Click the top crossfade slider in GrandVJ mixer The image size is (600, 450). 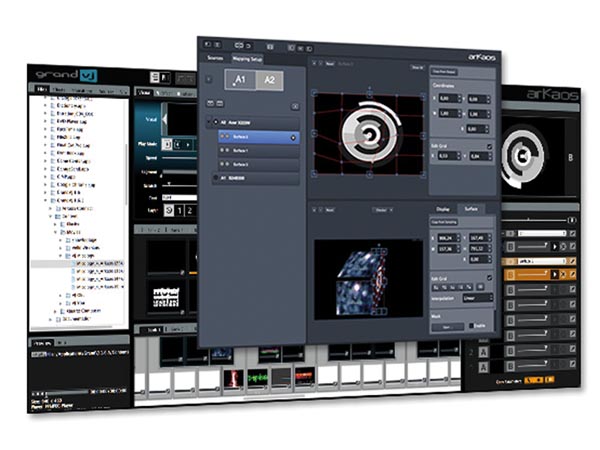[x=534, y=220]
